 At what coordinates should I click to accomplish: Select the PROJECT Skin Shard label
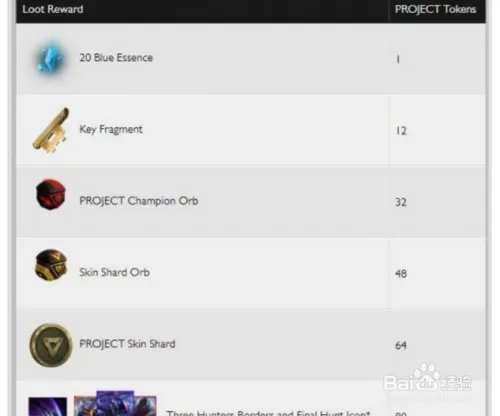click(127, 344)
